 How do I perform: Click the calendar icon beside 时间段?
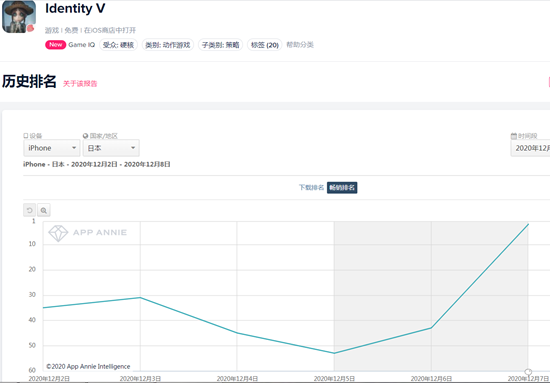tap(514, 136)
